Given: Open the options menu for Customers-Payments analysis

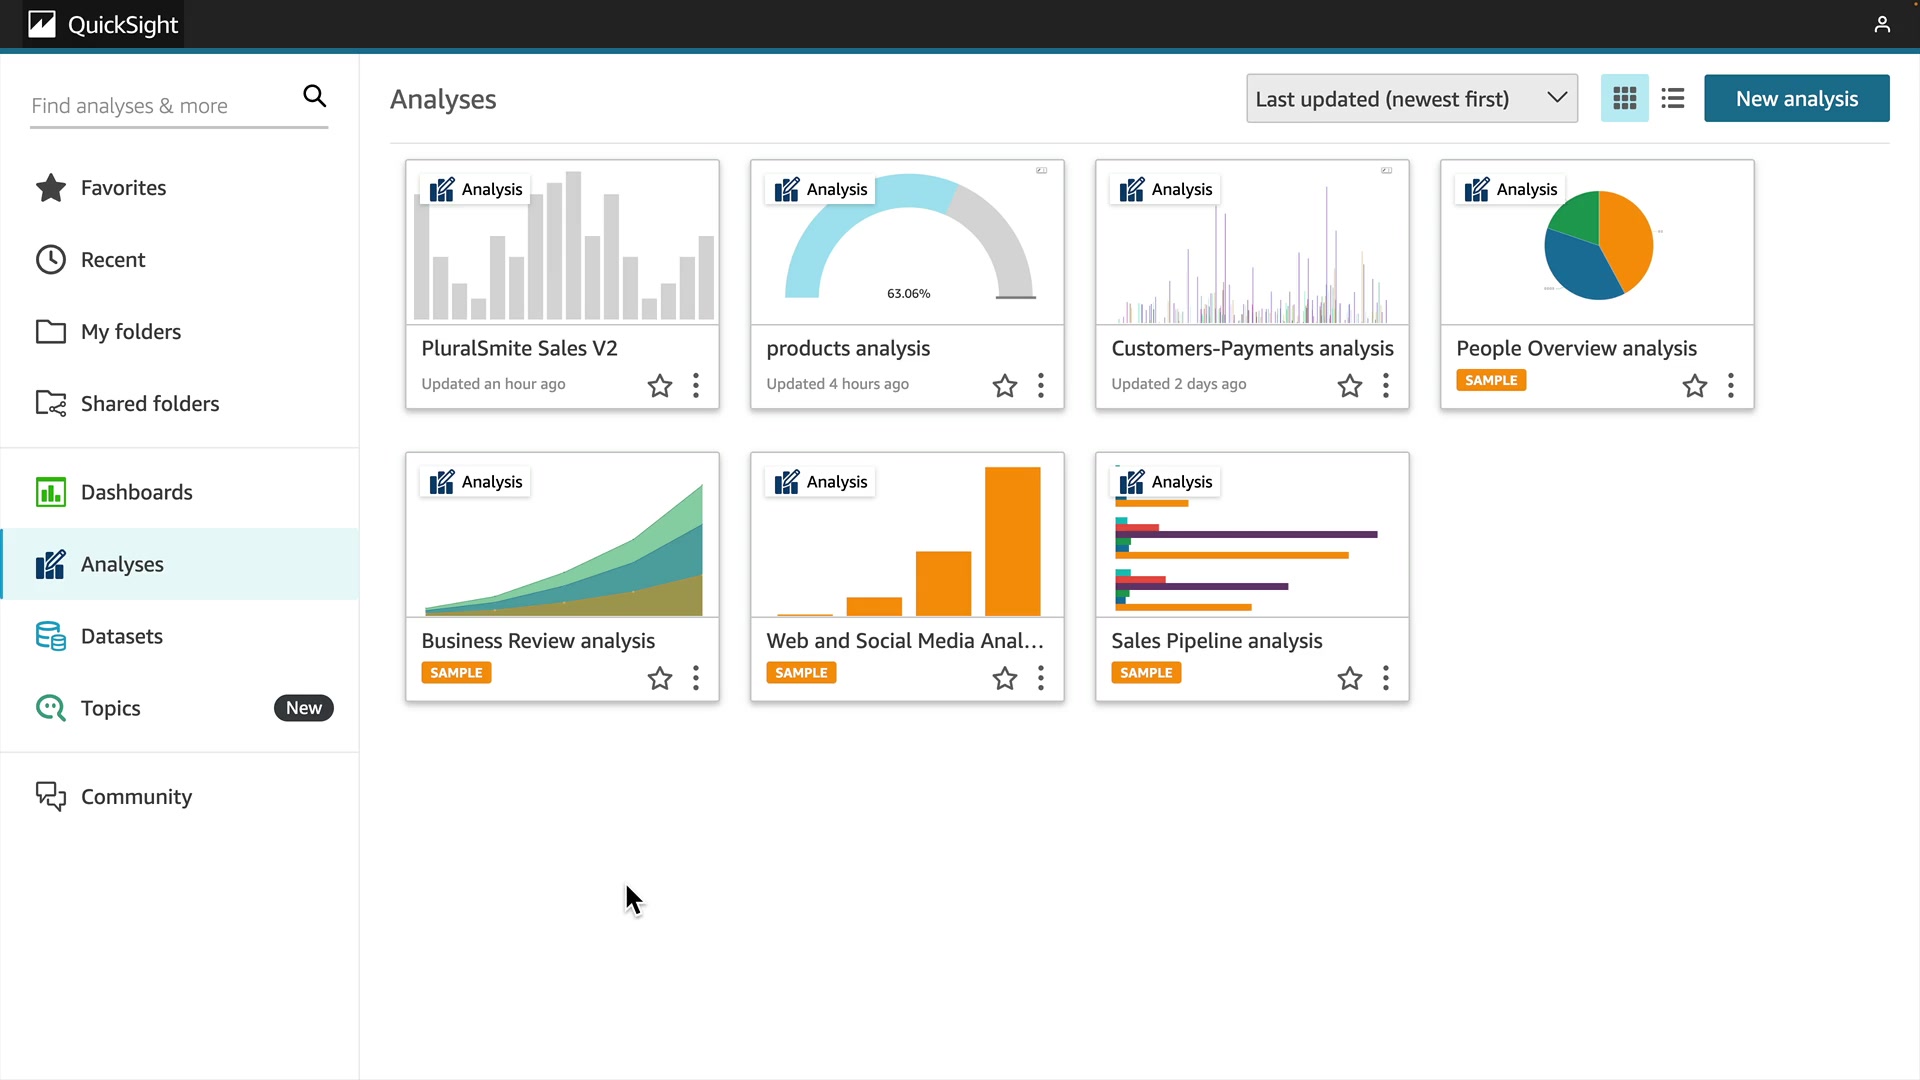Looking at the screenshot, I should click(x=1385, y=386).
